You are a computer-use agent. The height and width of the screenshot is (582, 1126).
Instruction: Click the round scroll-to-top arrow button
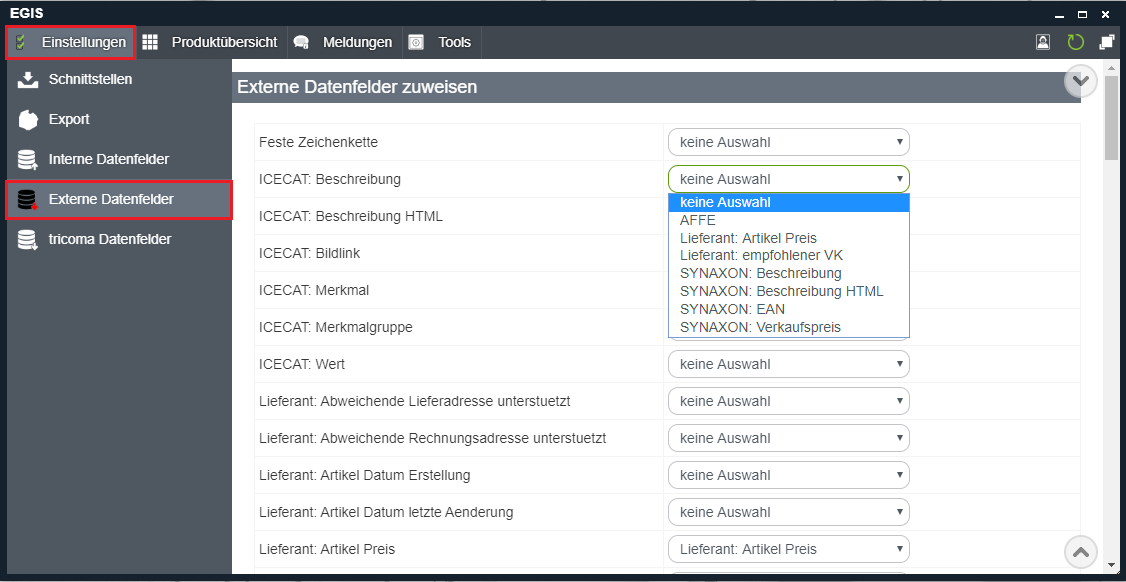pyautogui.click(x=1081, y=552)
